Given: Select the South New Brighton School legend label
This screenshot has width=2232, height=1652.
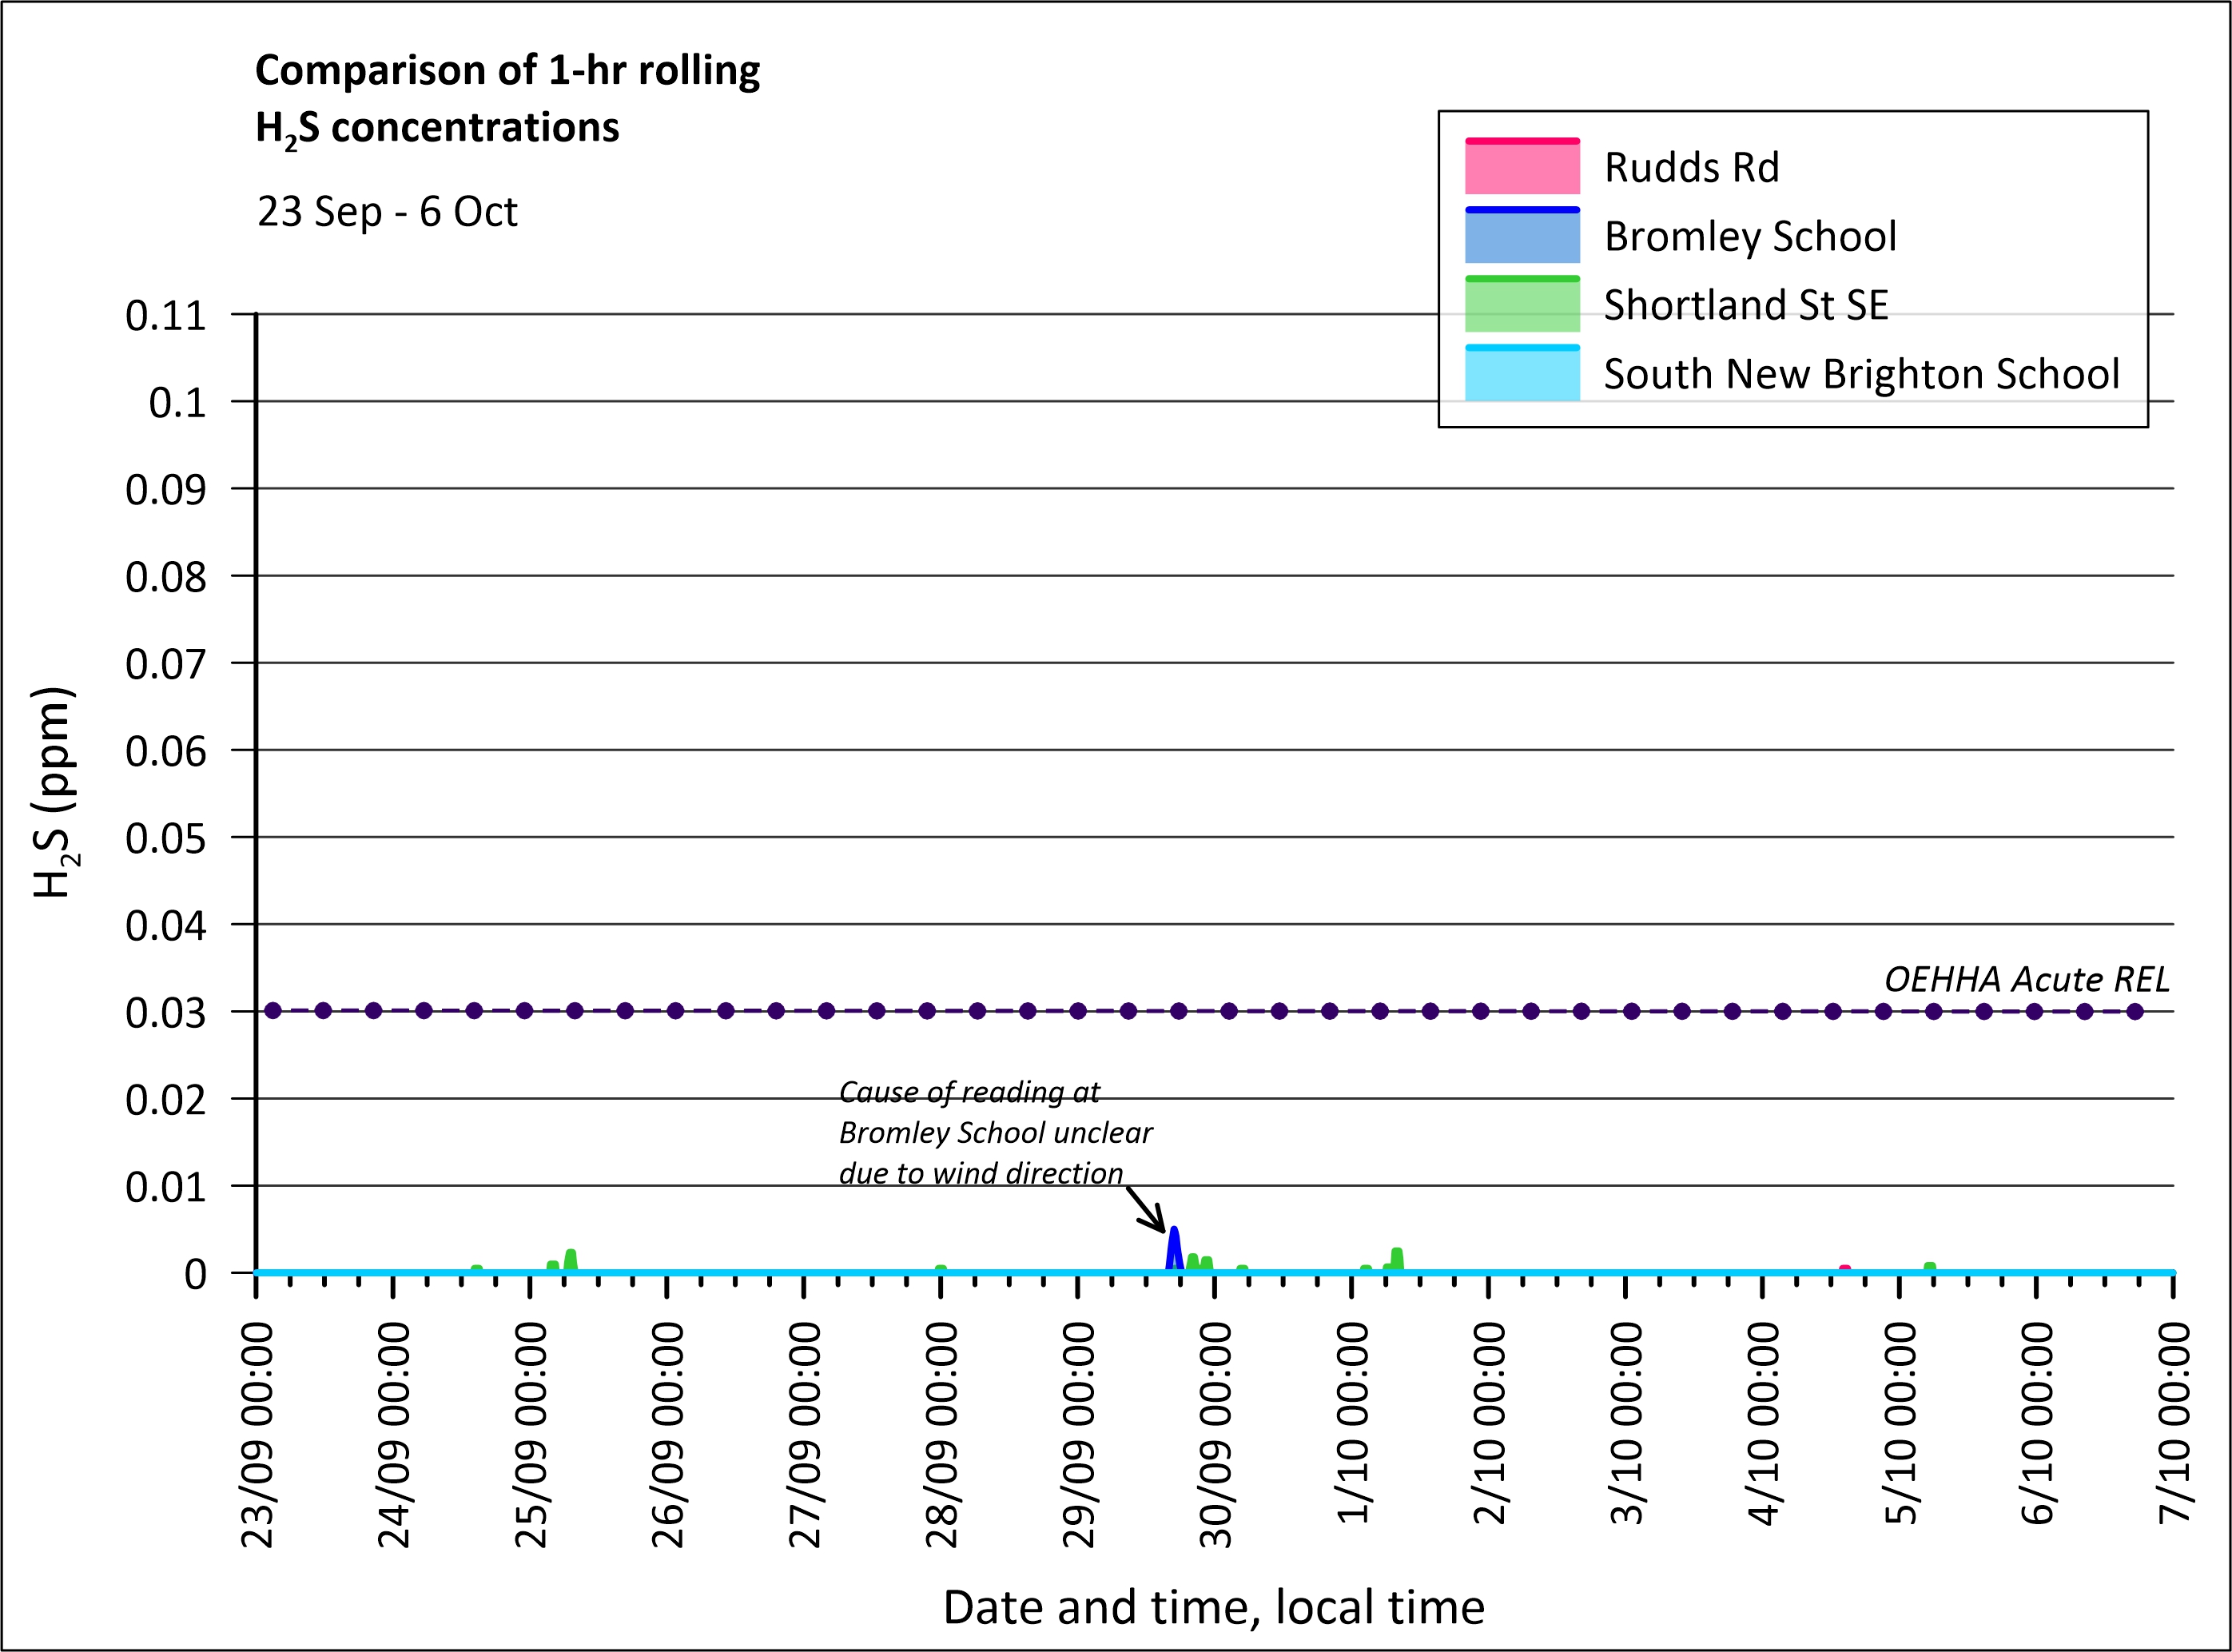Looking at the screenshot, I should click(1860, 374).
